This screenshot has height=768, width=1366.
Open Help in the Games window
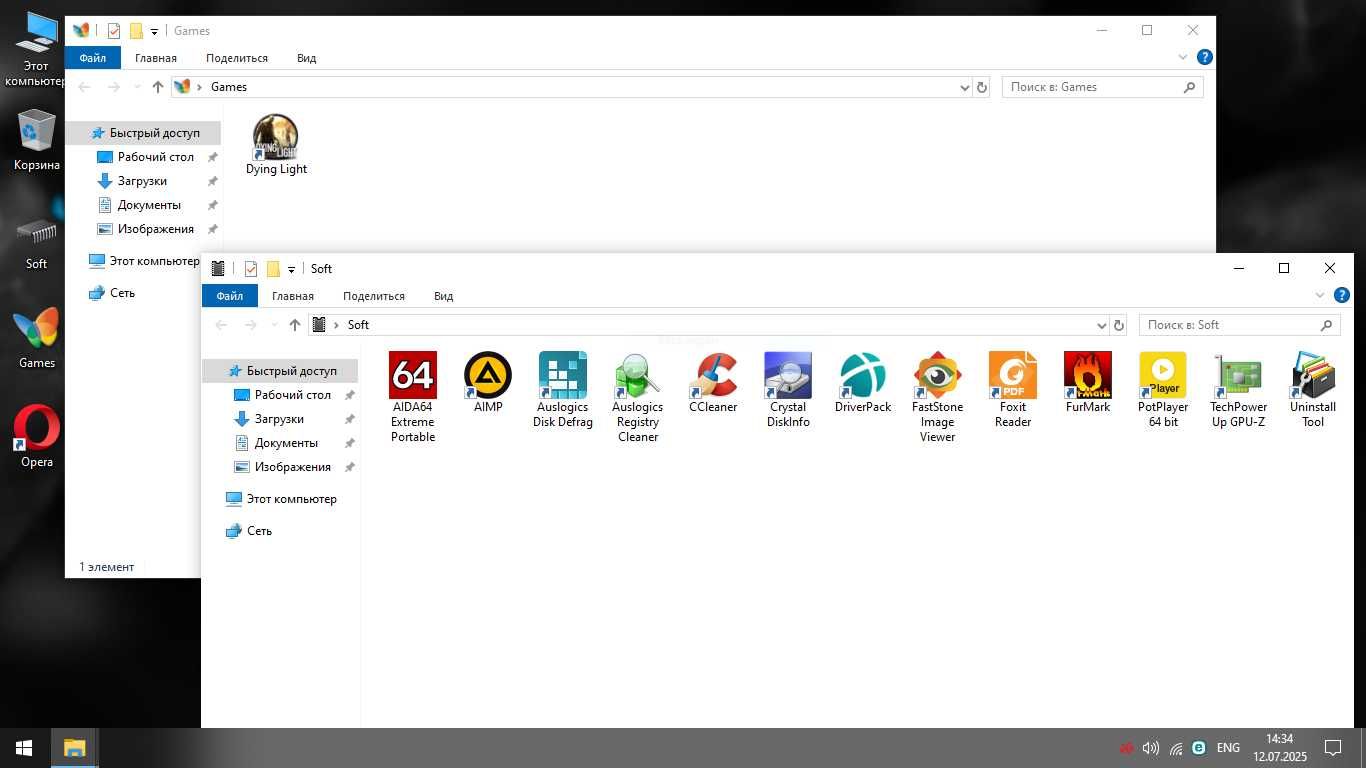tap(1205, 58)
